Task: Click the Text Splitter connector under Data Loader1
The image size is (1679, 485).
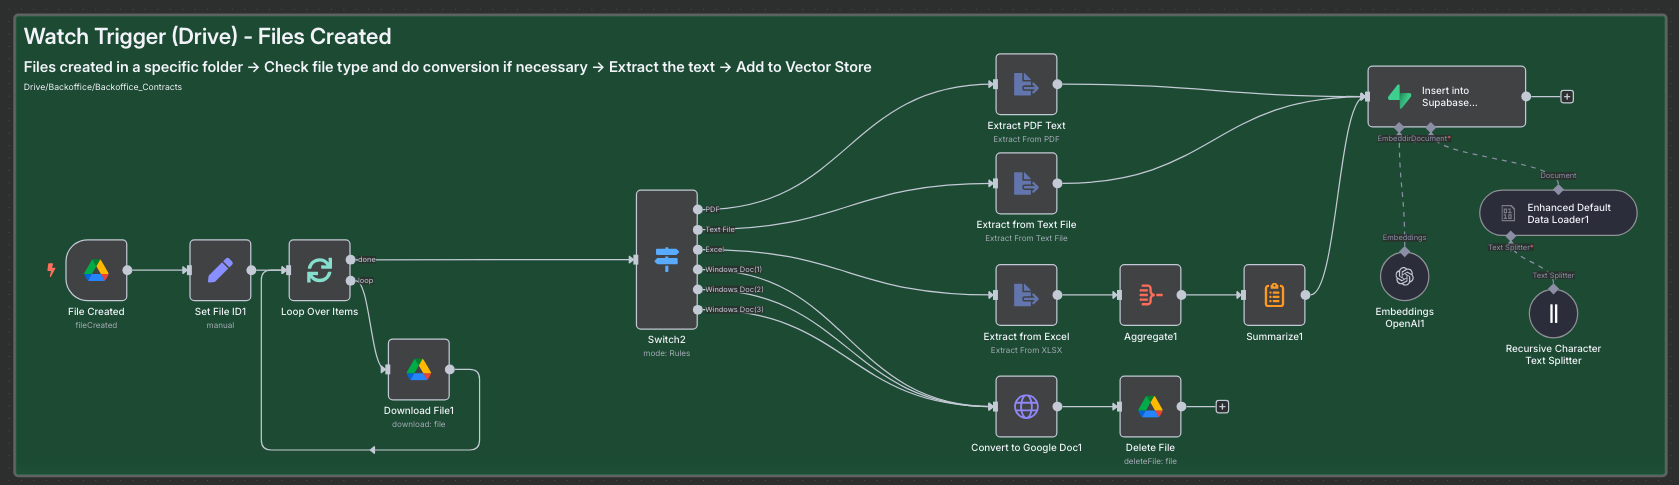Action: tap(1511, 236)
